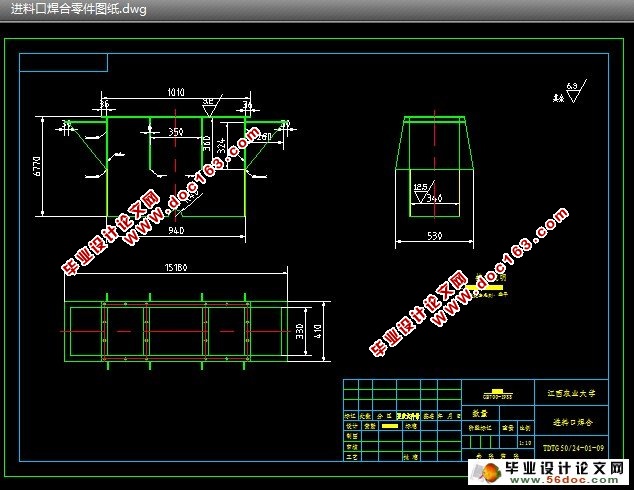Select the 410 vertical dimension text

[317, 332]
